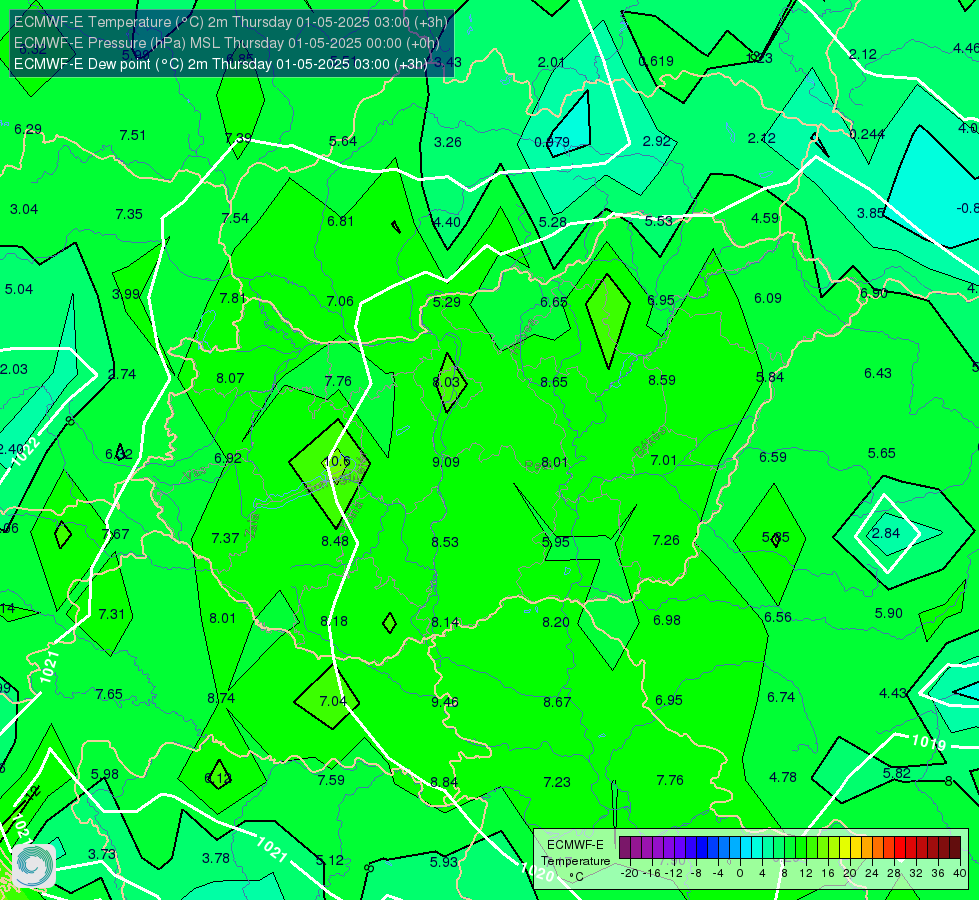Click the 8.53 grid value
Viewport: 979px width, 900px height.
pyautogui.click(x=445, y=542)
